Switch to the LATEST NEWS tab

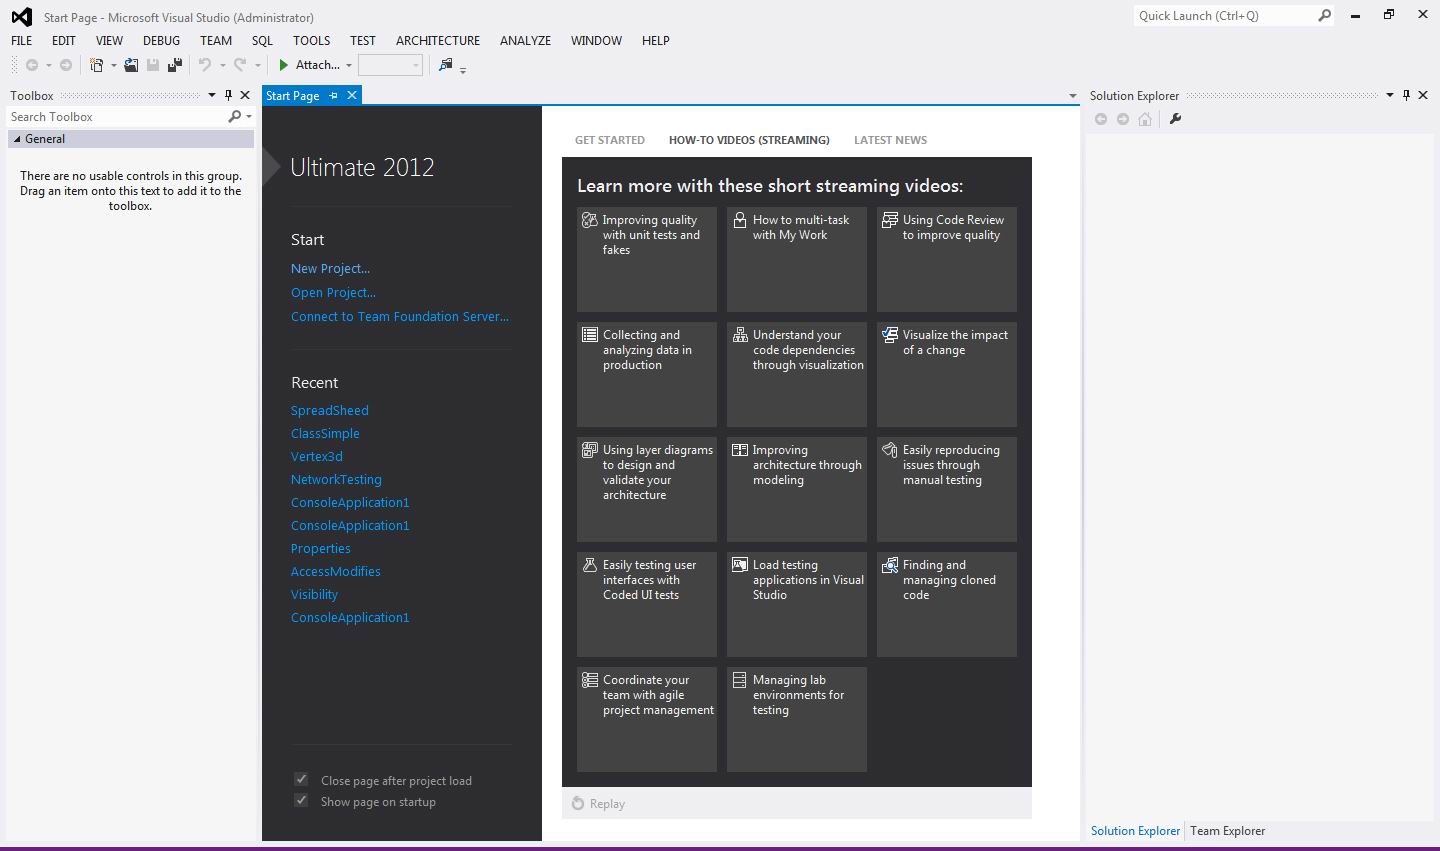click(890, 140)
